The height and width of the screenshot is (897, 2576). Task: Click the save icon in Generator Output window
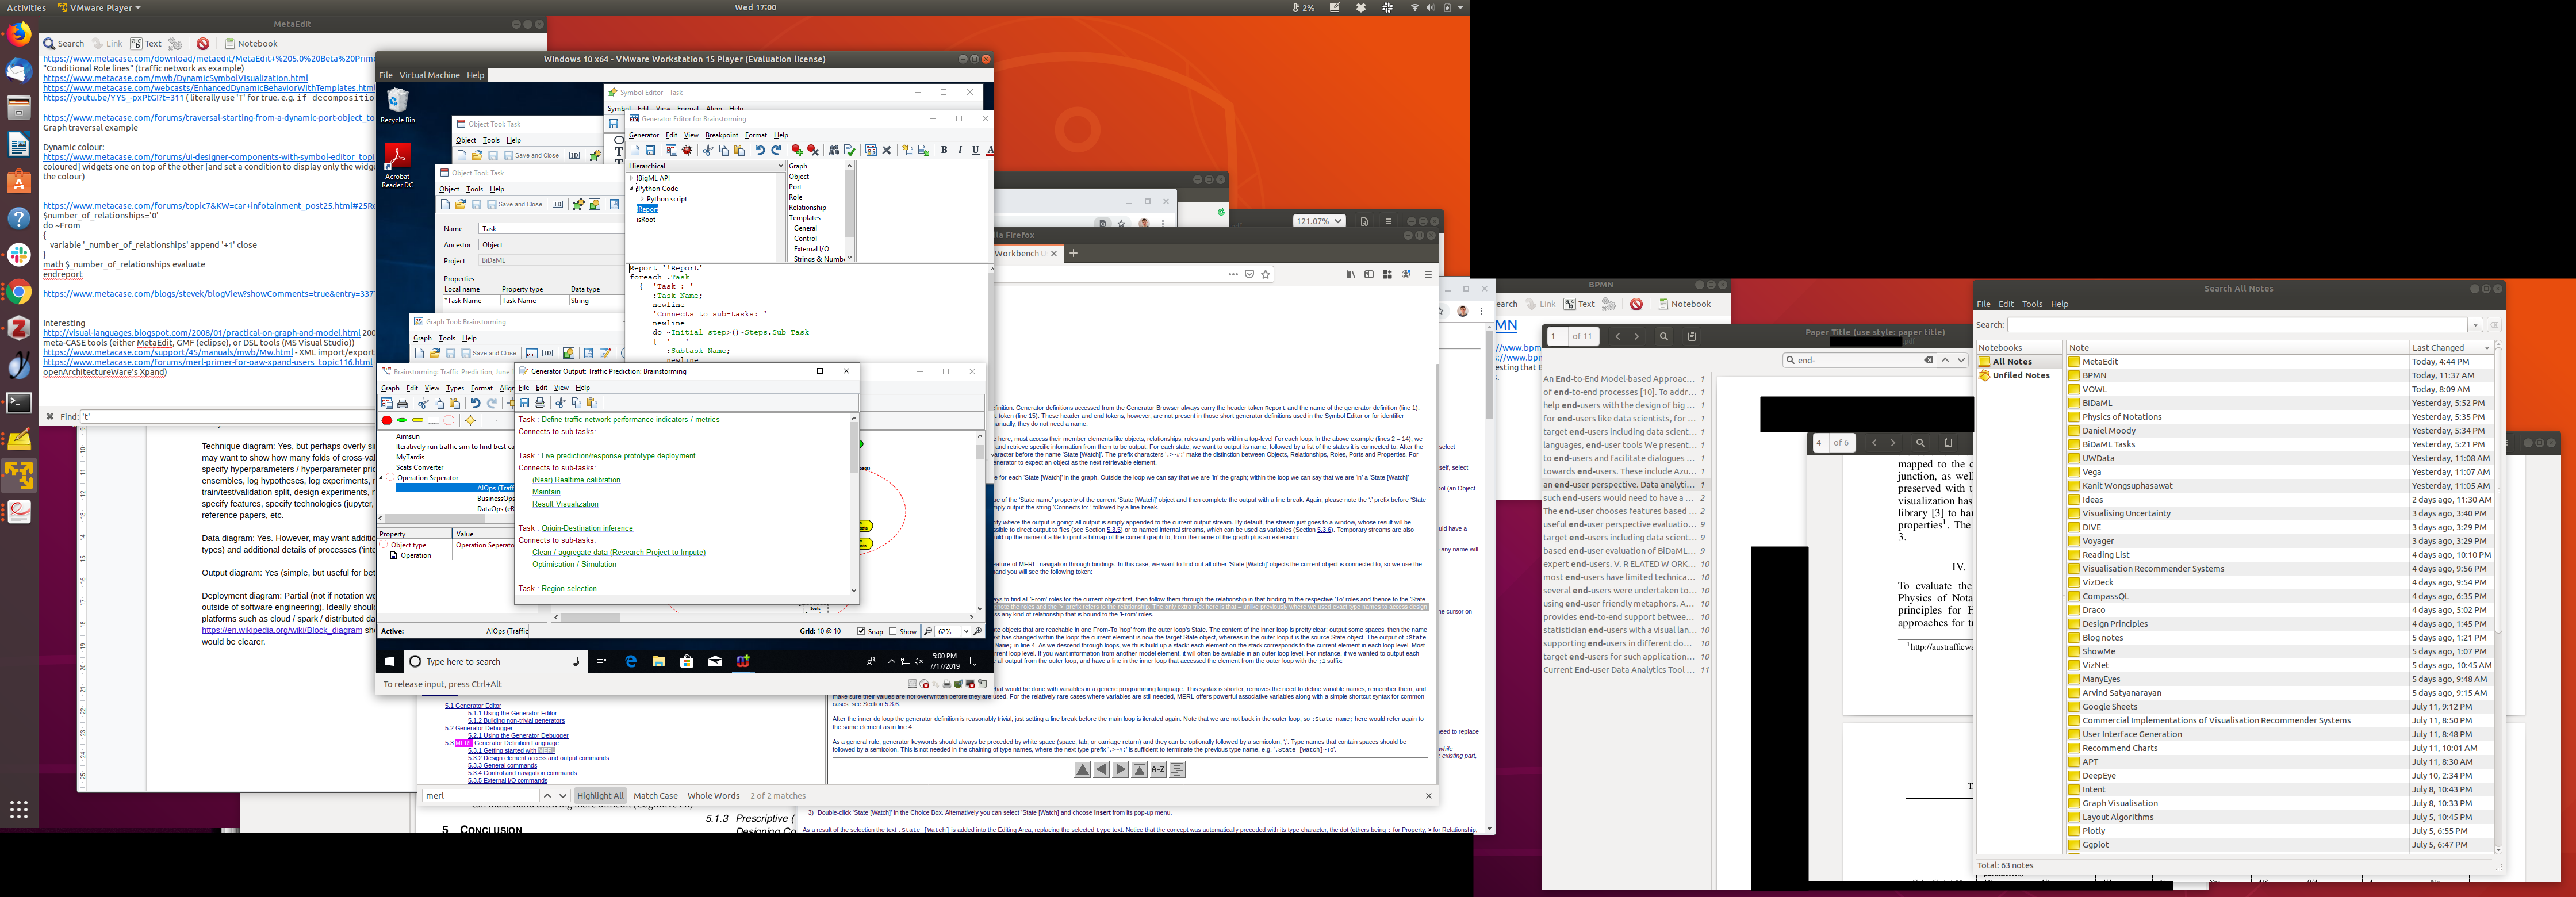[x=525, y=403]
